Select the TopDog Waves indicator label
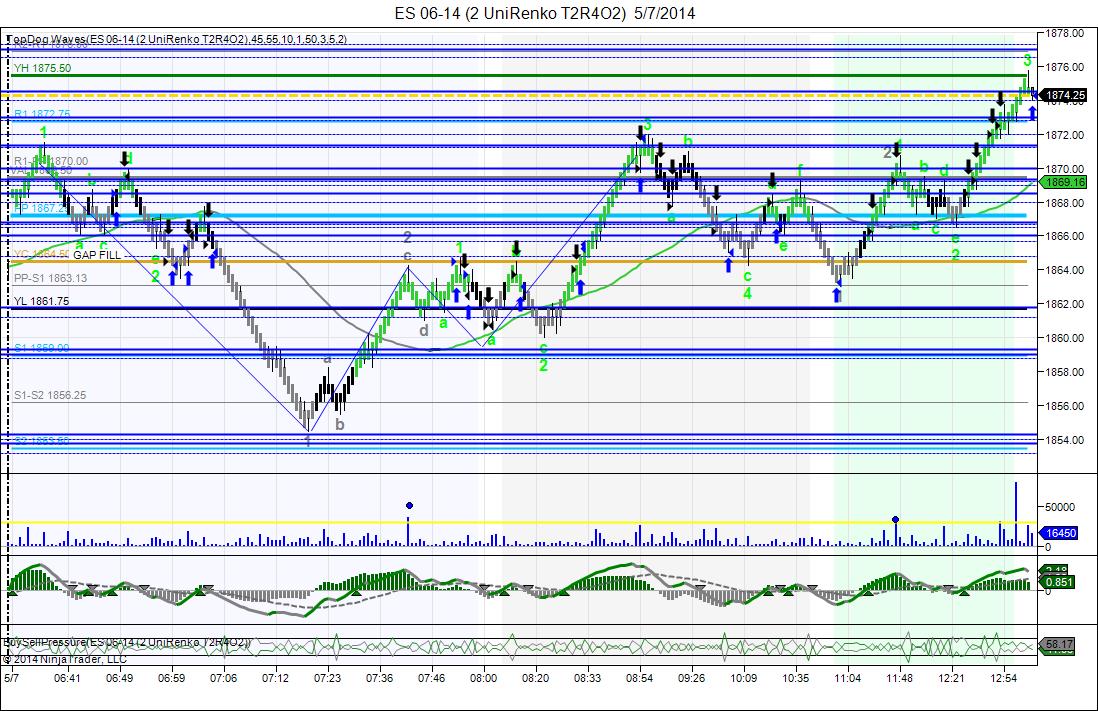The height and width of the screenshot is (711, 1098). click(x=177, y=39)
